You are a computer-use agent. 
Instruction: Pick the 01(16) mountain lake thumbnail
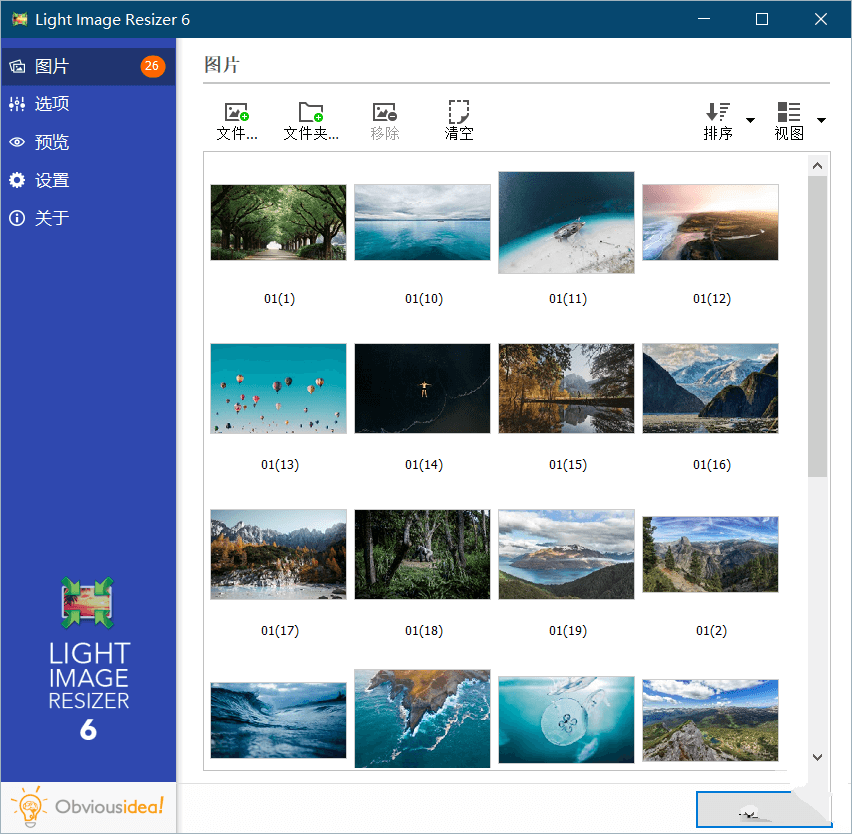pyautogui.click(x=710, y=389)
